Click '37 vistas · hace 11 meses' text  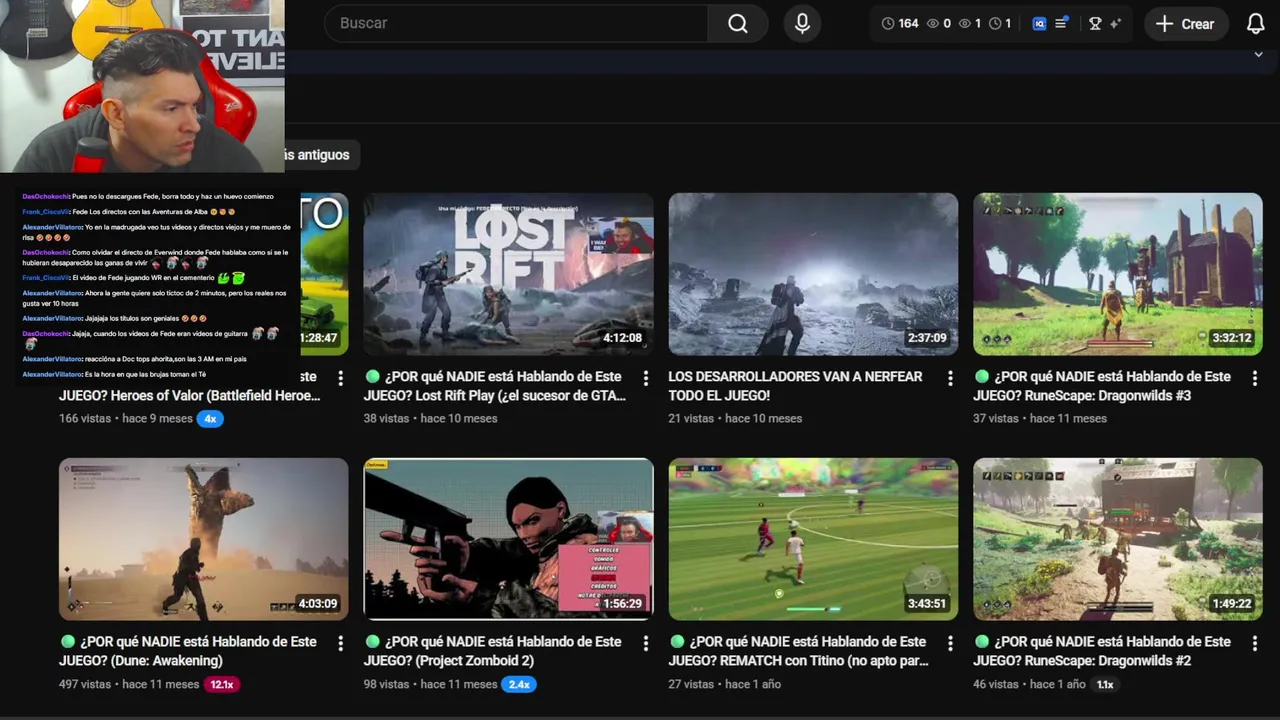1040,419
